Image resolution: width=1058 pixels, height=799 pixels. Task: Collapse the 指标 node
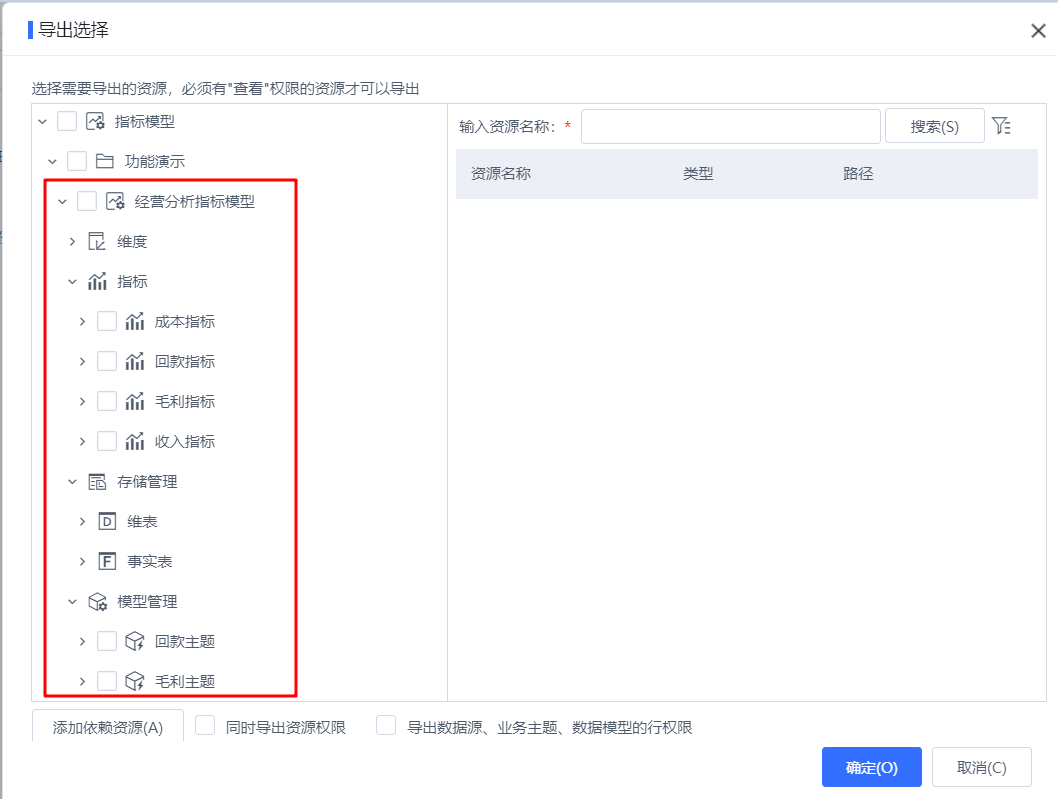[72, 282]
